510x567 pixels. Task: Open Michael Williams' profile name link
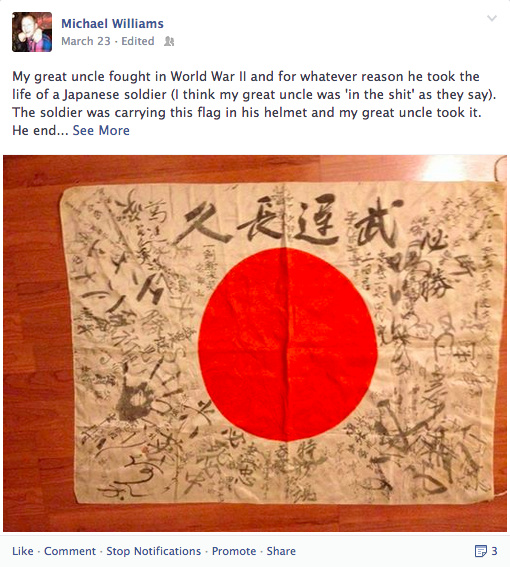pos(112,24)
